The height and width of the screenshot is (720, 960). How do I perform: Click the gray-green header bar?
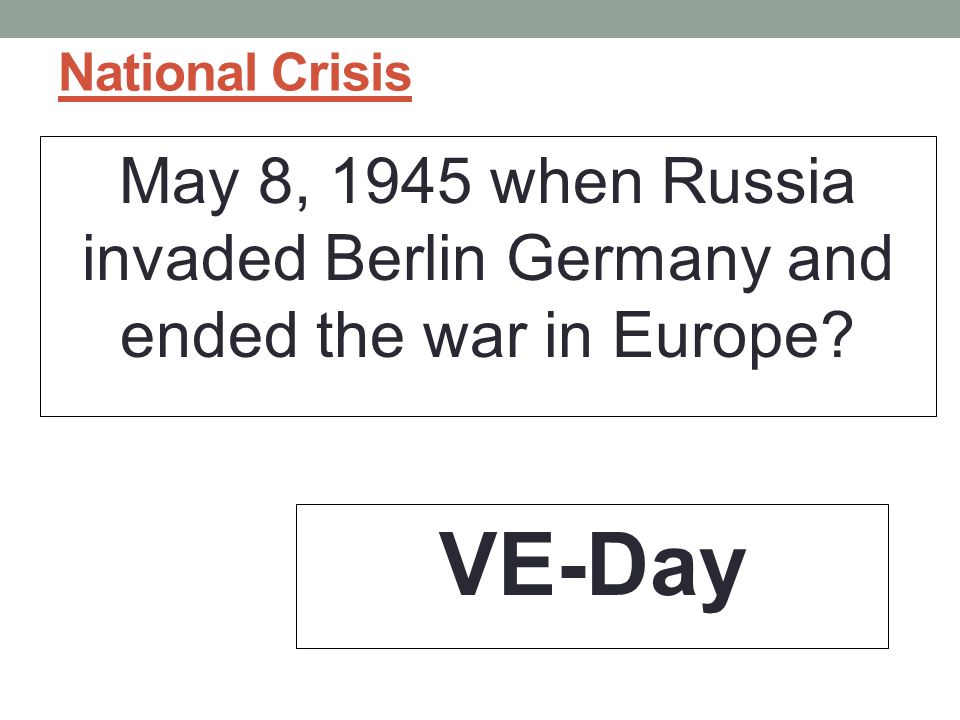(480, 18)
